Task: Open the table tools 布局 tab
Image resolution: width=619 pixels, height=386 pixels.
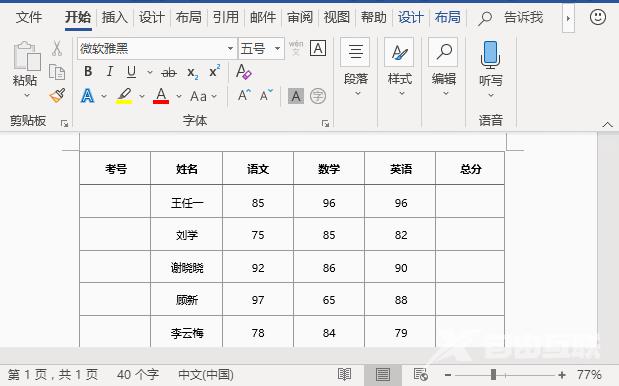Action: (x=448, y=17)
